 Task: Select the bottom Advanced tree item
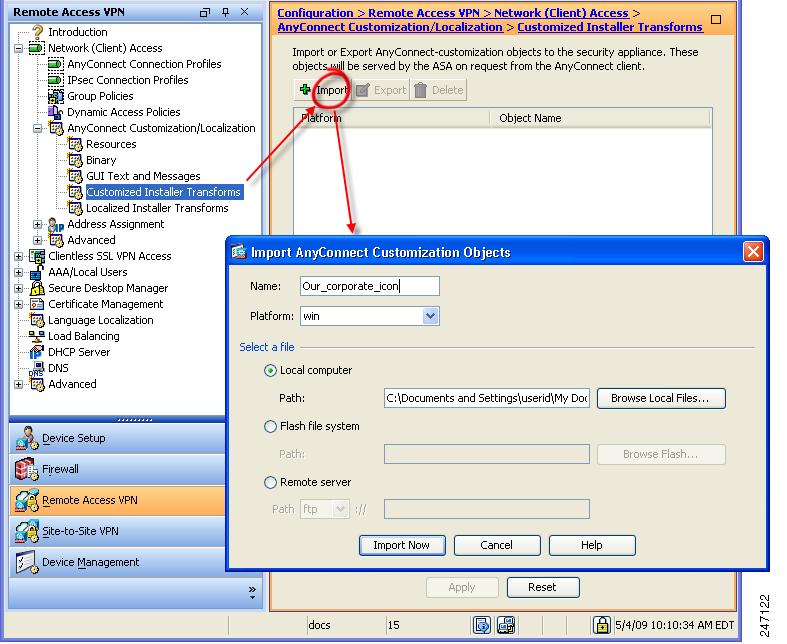coord(72,384)
